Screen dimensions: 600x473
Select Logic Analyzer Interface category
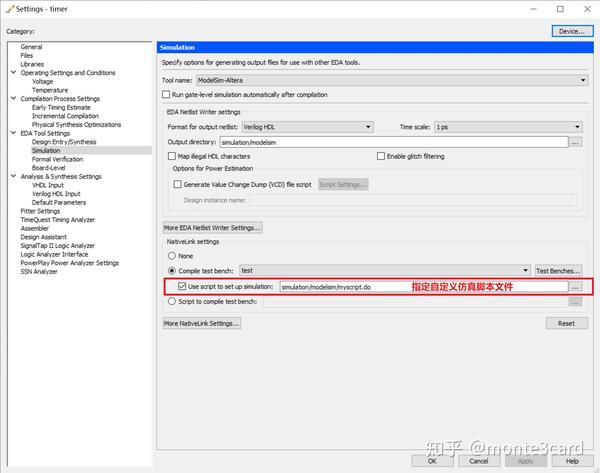coord(54,254)
